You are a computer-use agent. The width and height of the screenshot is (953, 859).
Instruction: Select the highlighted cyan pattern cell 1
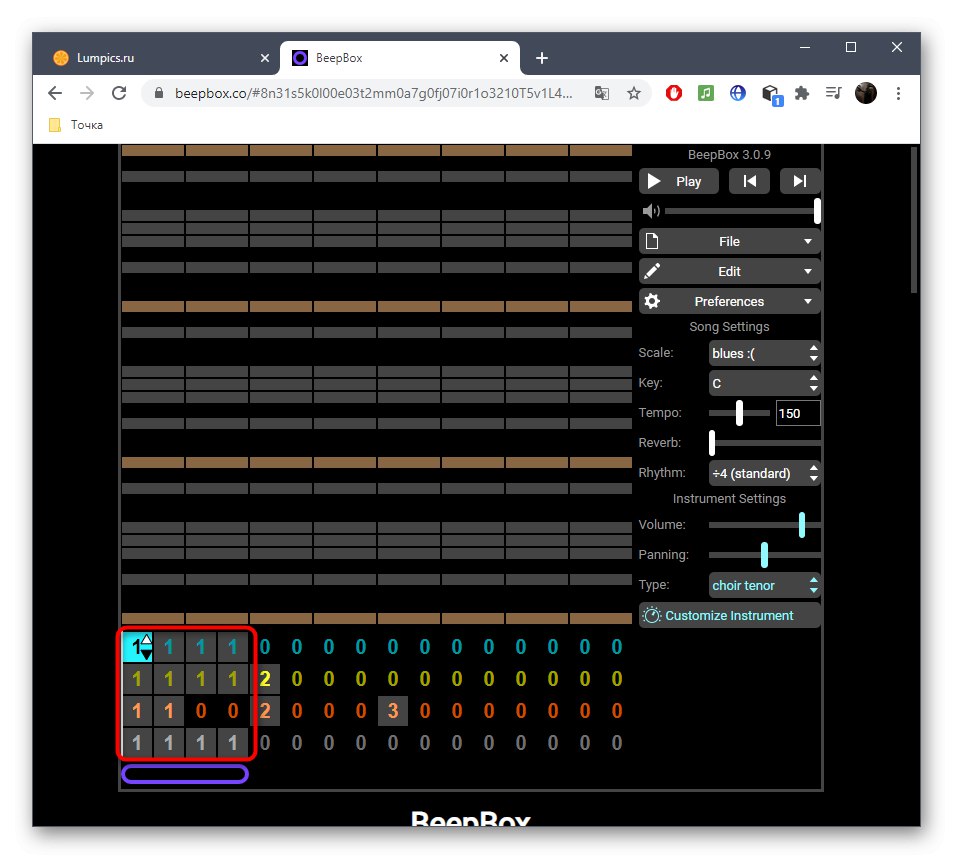pyautogui.click(x=137, y=647)
